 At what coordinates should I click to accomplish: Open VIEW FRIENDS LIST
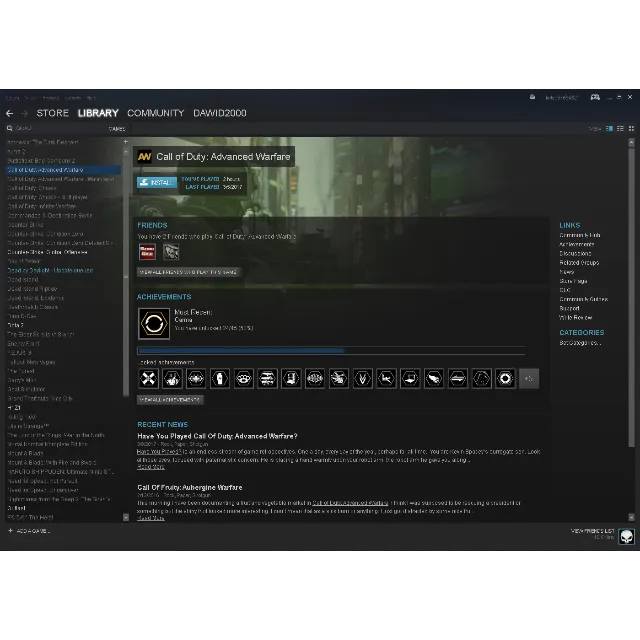tap(592, 531)
